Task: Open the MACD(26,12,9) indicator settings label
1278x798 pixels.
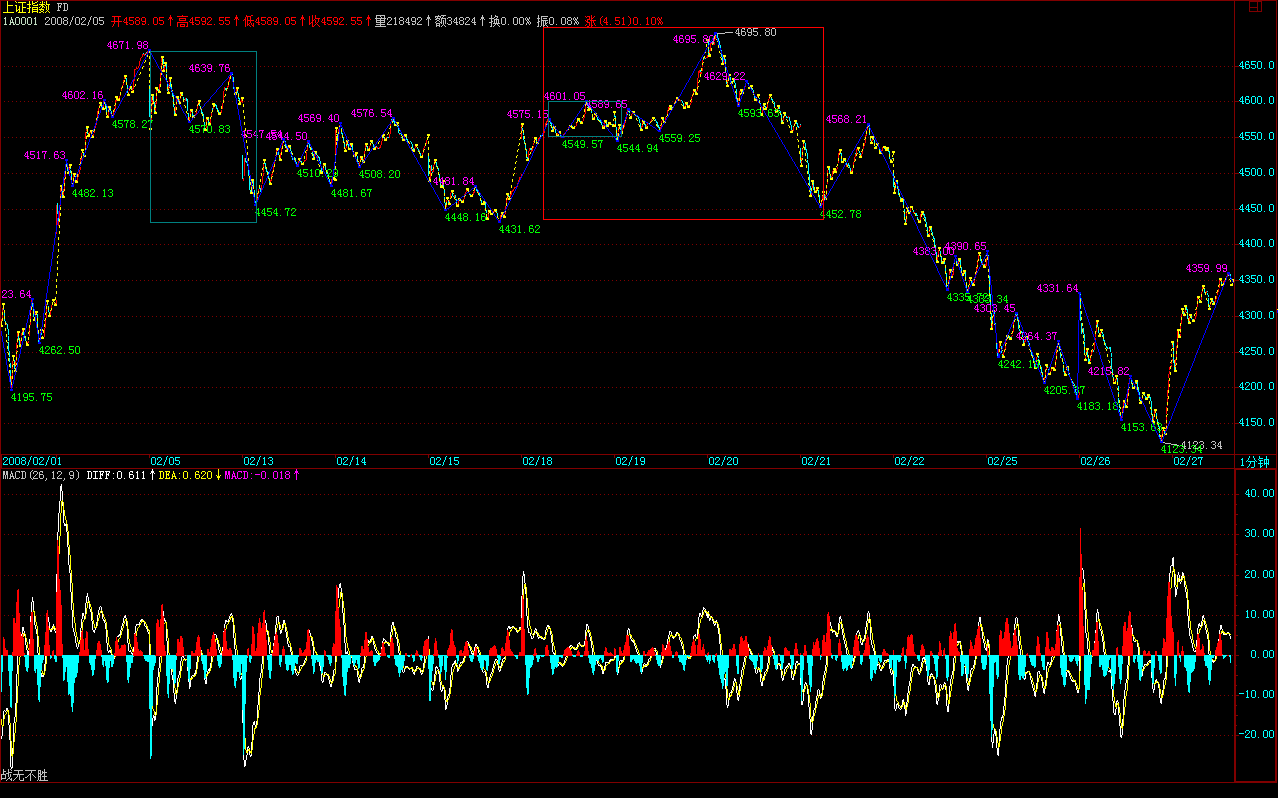Action: [x=41, y=475]
